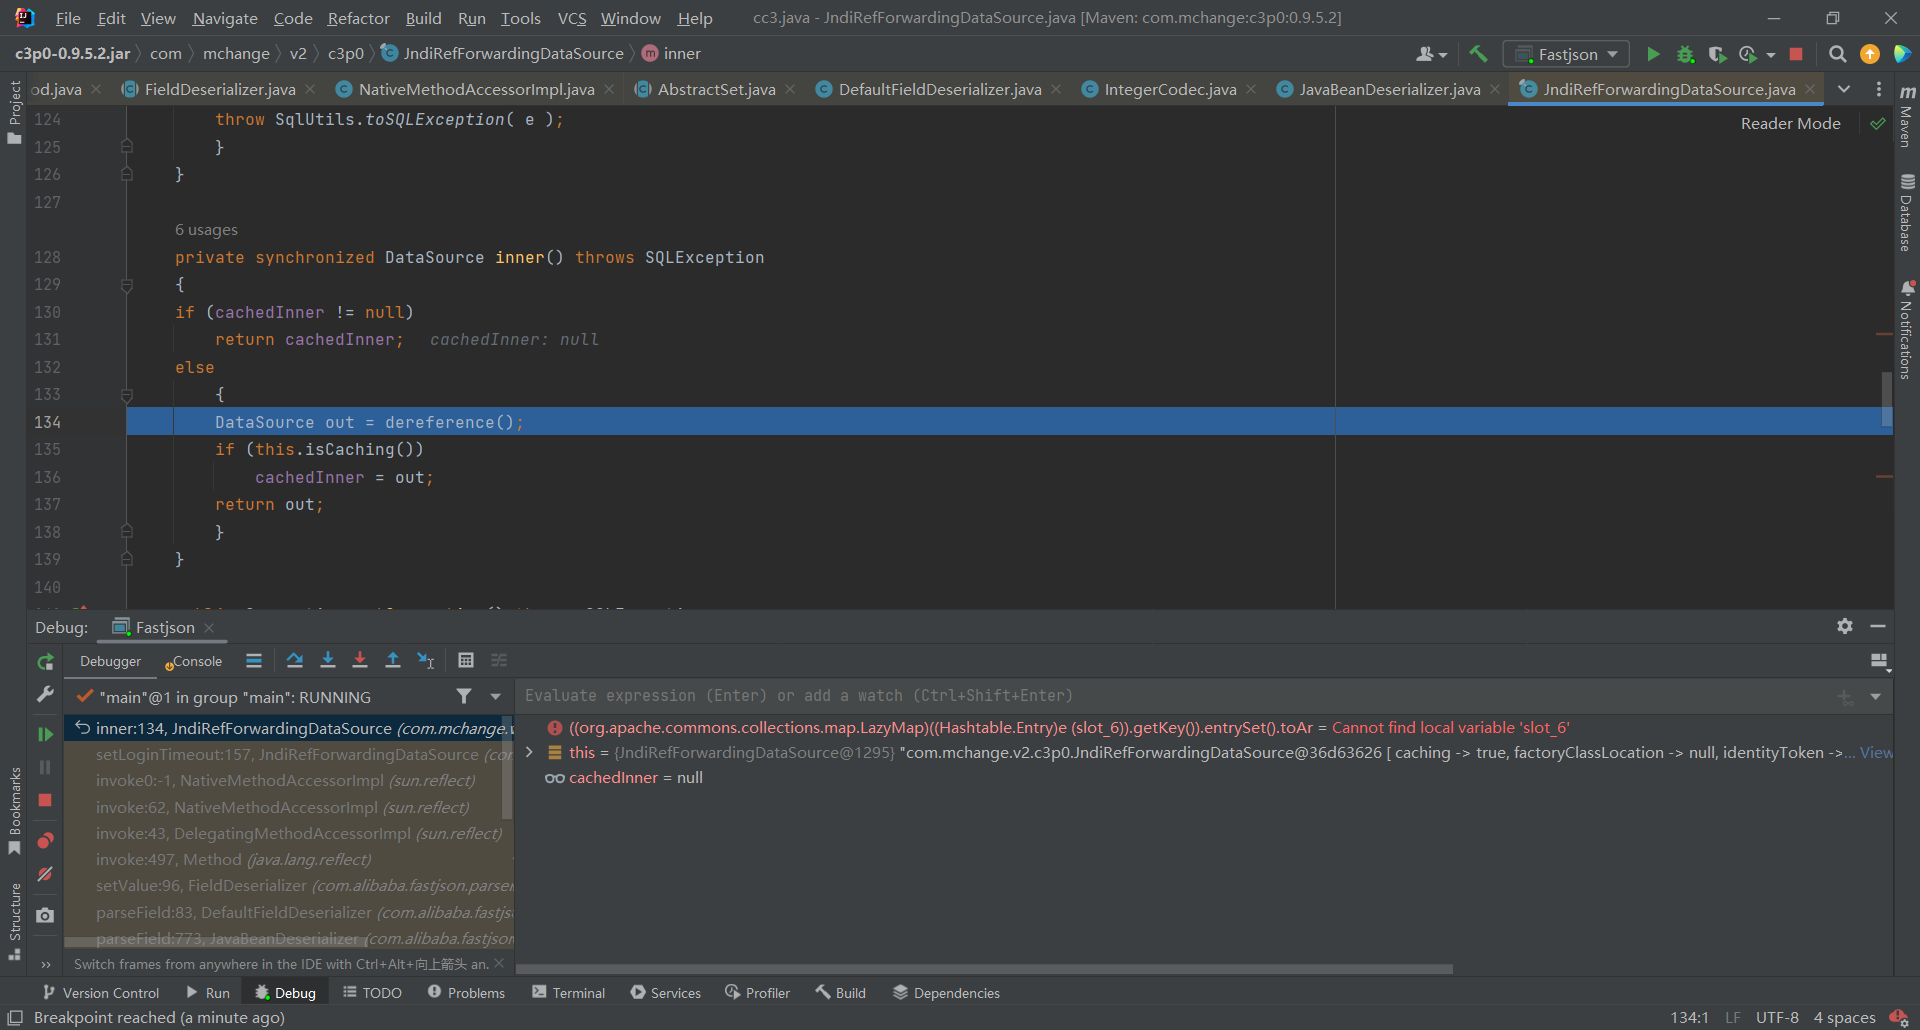The width and height of the screenshot is (1920, 1030).
Task: Expand the 'this' variable node
Action: click(529, 753)
